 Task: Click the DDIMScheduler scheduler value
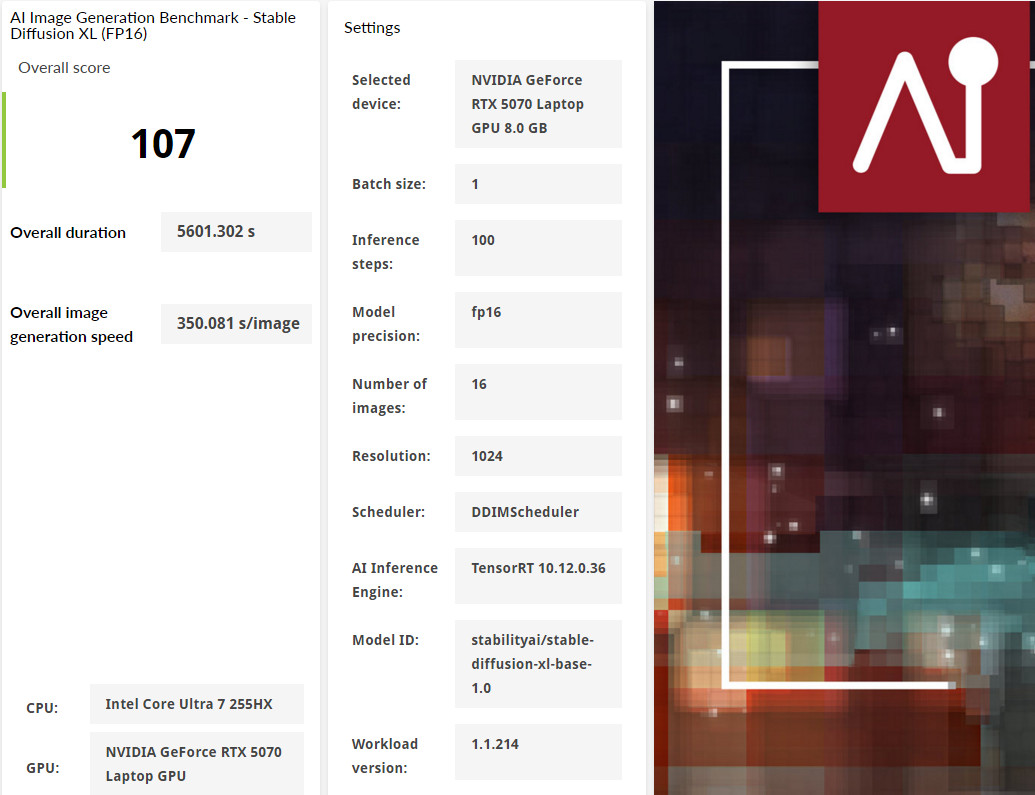tap(538, 512)
